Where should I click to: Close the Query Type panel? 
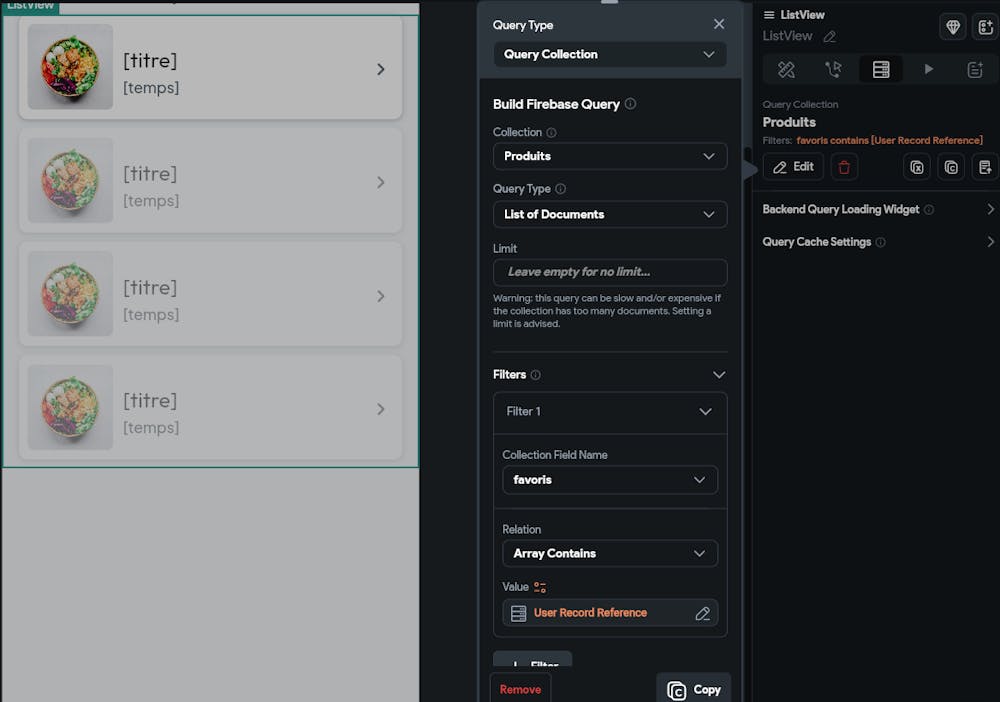click(x=719, y=24)
